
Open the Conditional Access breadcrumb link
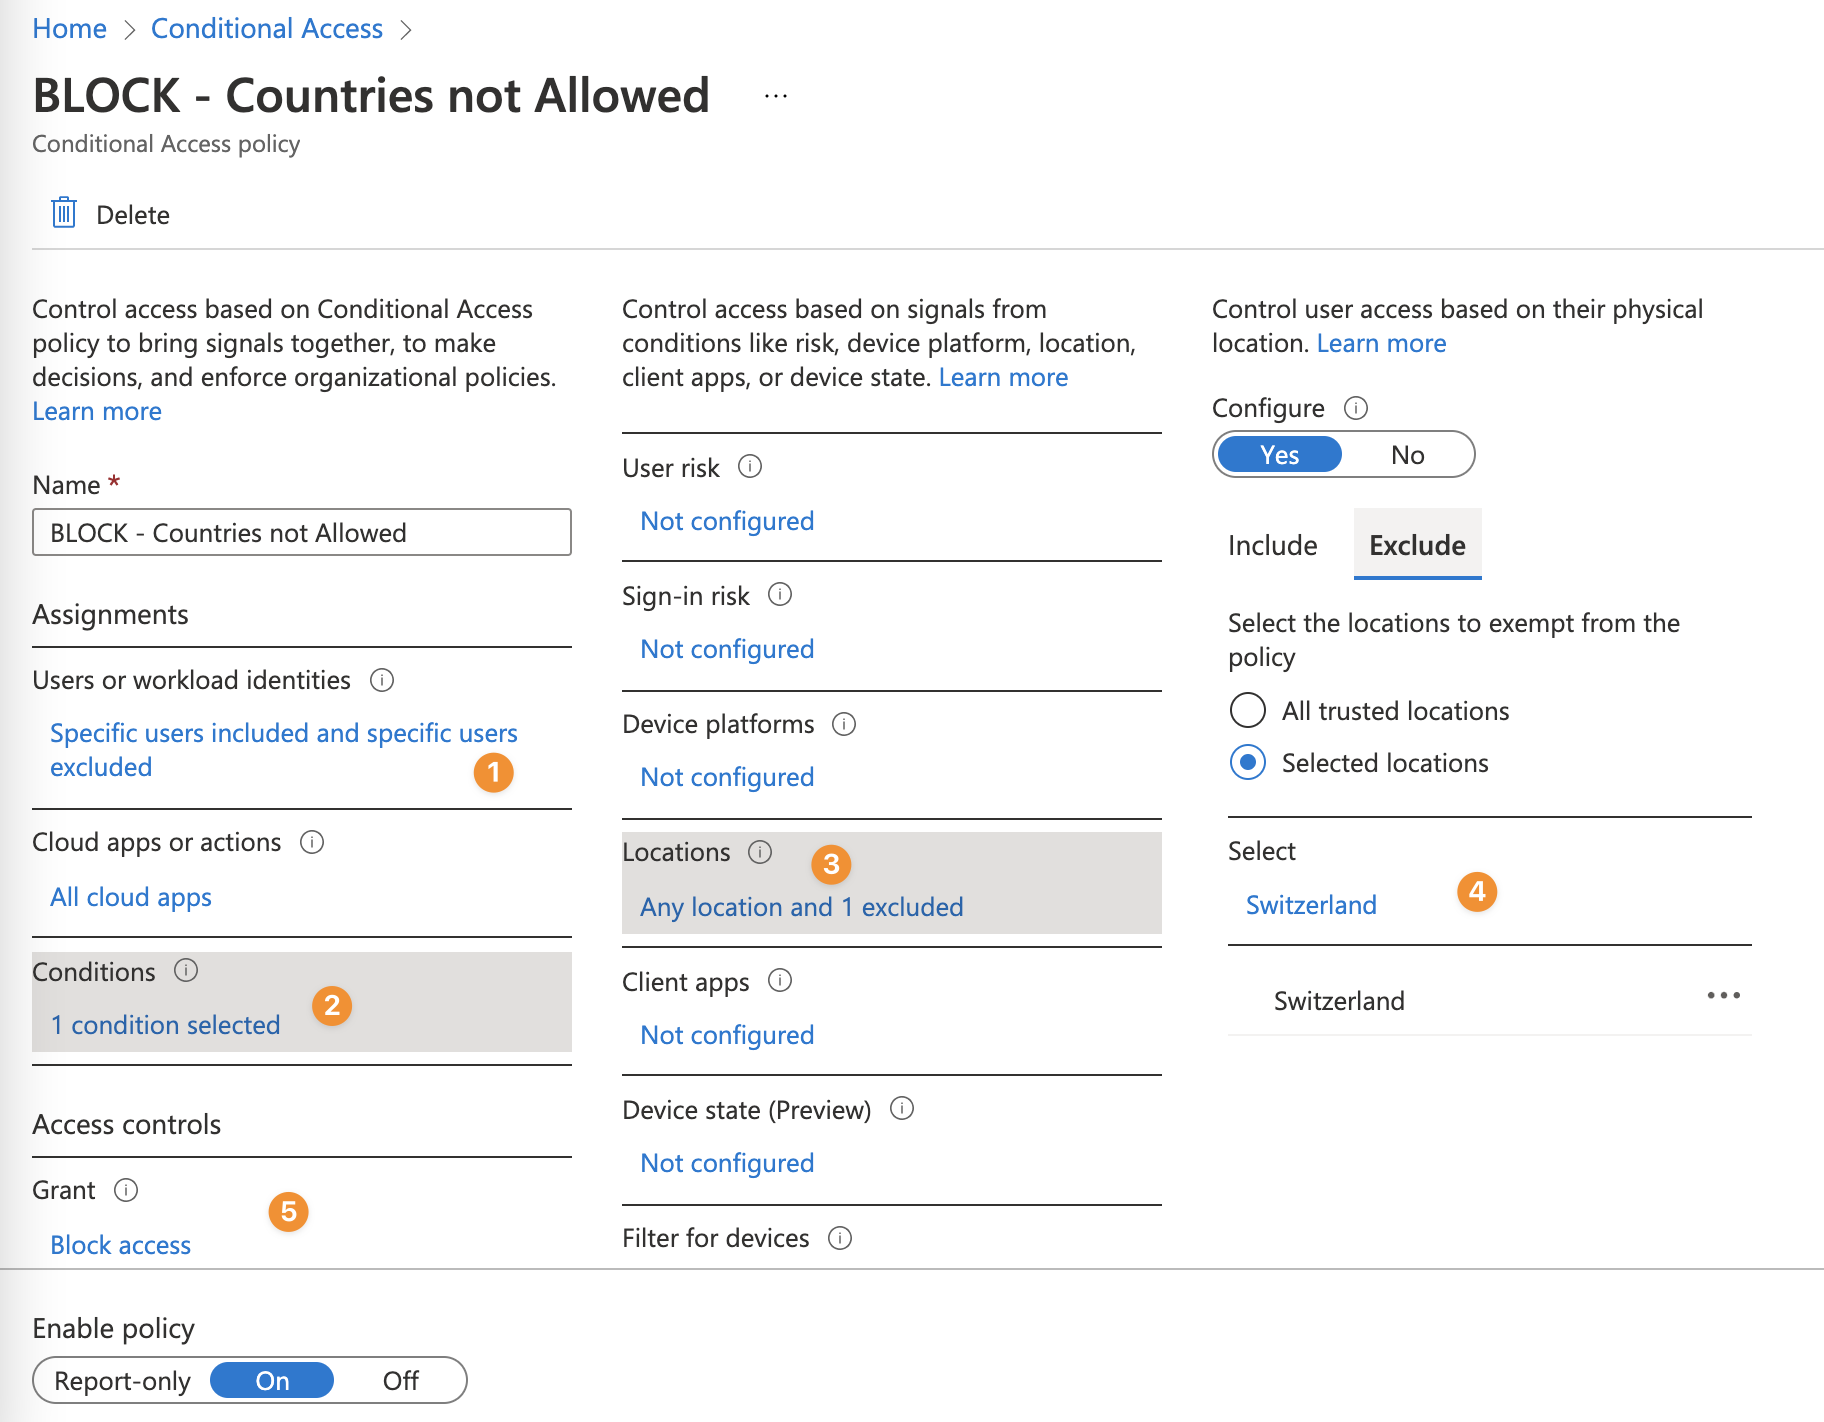(267, 29)
